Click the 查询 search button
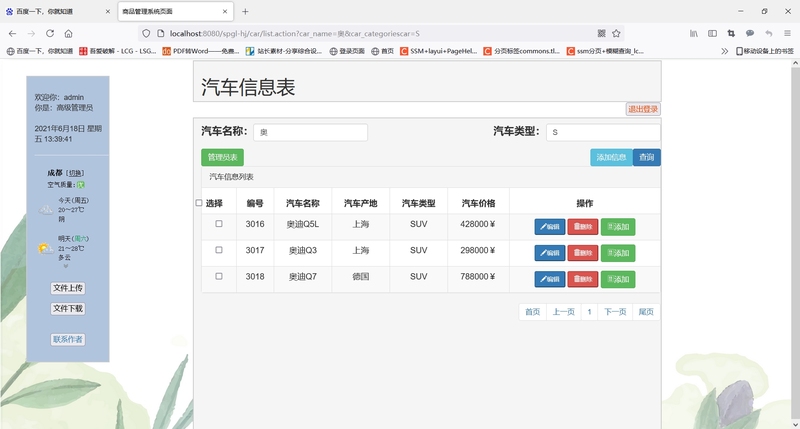 (x=647, y=157)
